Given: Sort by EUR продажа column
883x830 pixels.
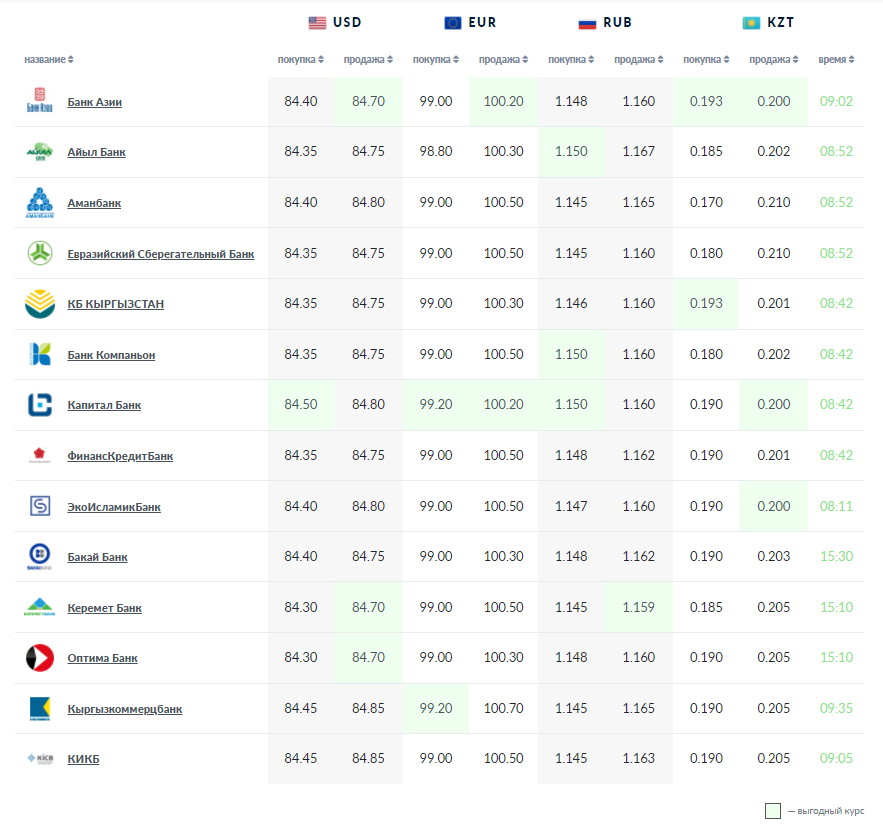Looking at the screenshot, I should (505, 60).
